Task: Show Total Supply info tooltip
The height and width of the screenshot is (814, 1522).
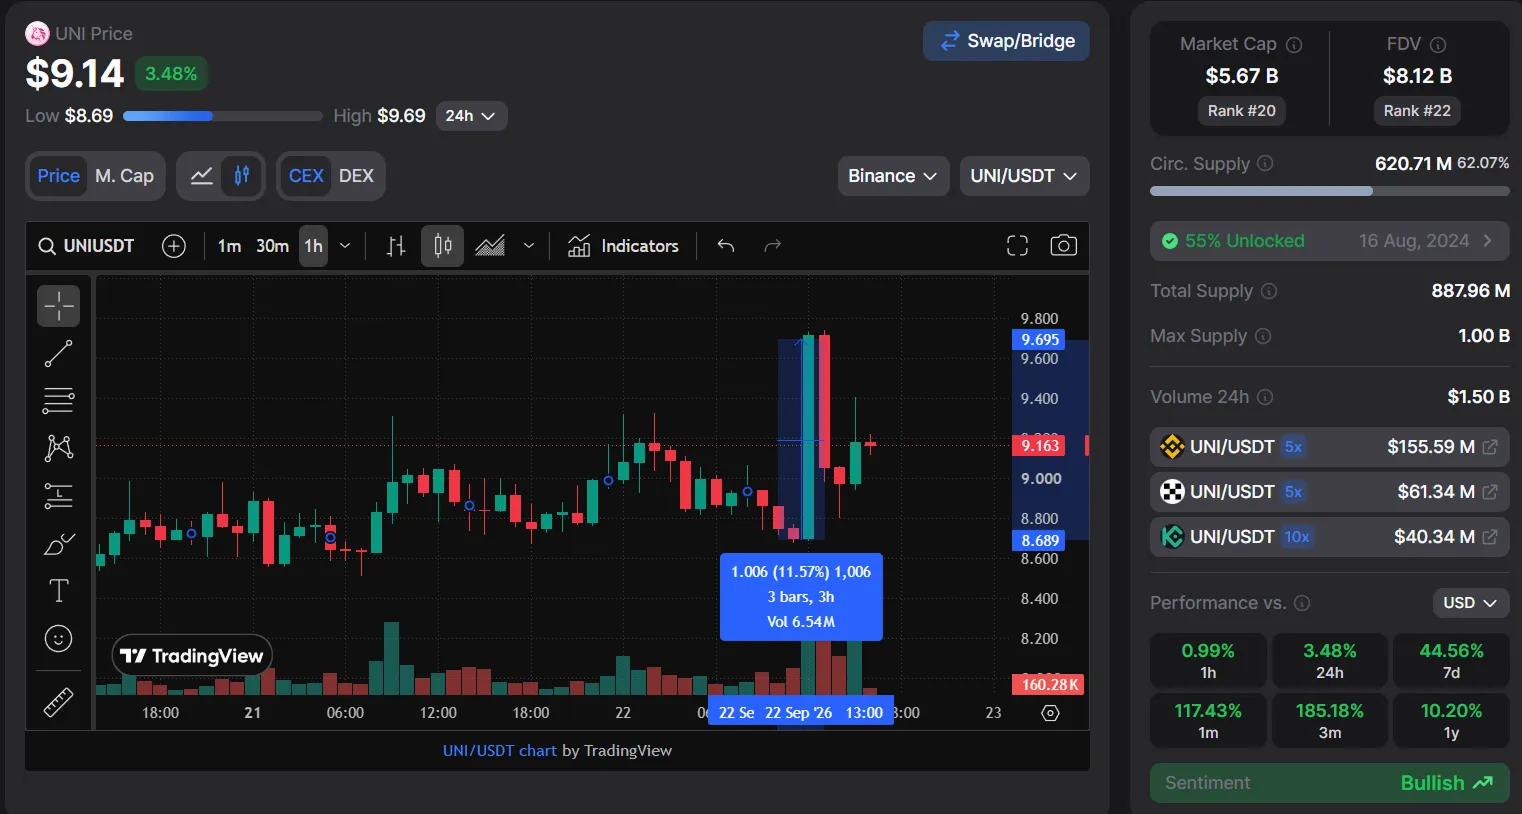Action: [x=1269, y=291]
